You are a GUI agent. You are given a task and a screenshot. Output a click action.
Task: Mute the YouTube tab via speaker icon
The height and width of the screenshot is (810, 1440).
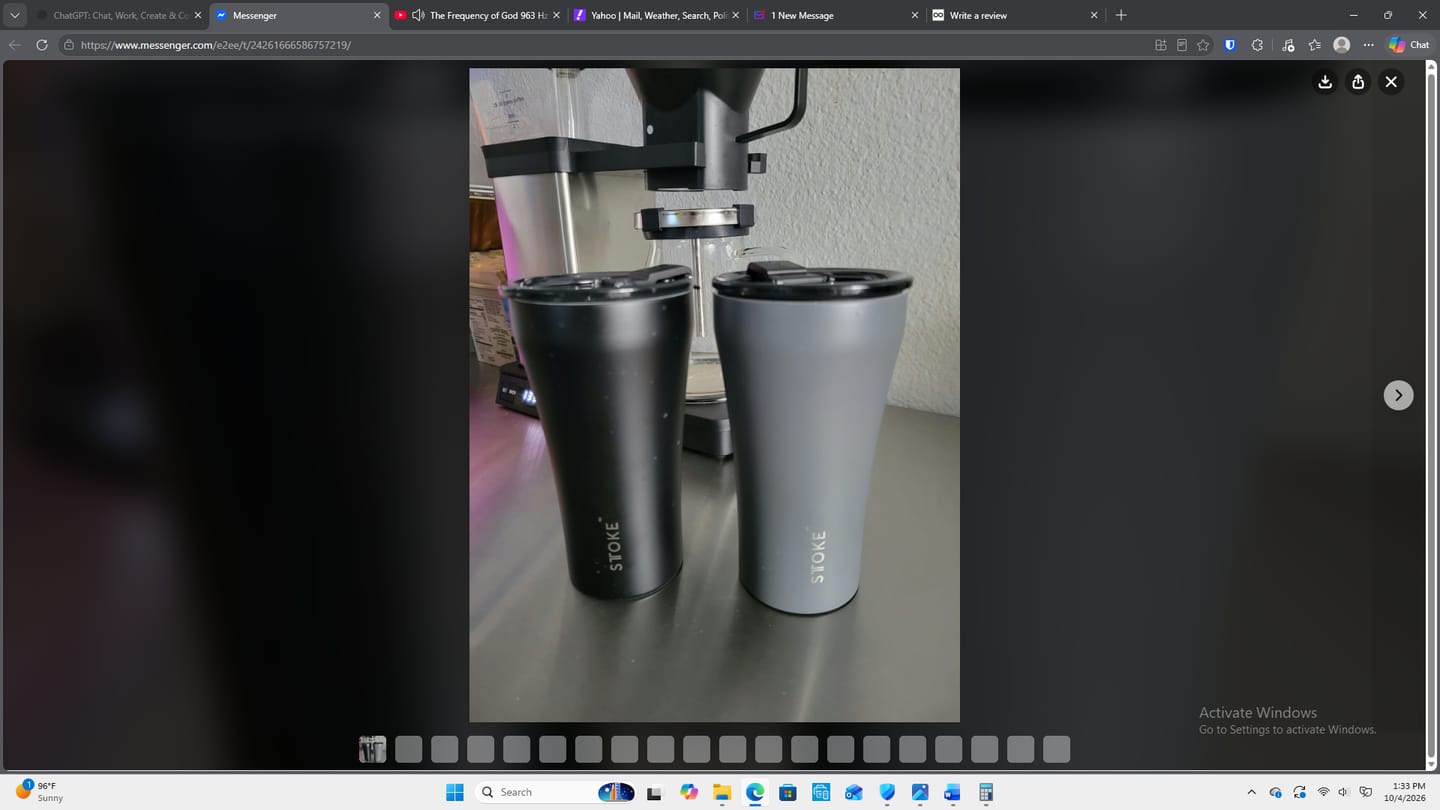[x=418, y=15]
